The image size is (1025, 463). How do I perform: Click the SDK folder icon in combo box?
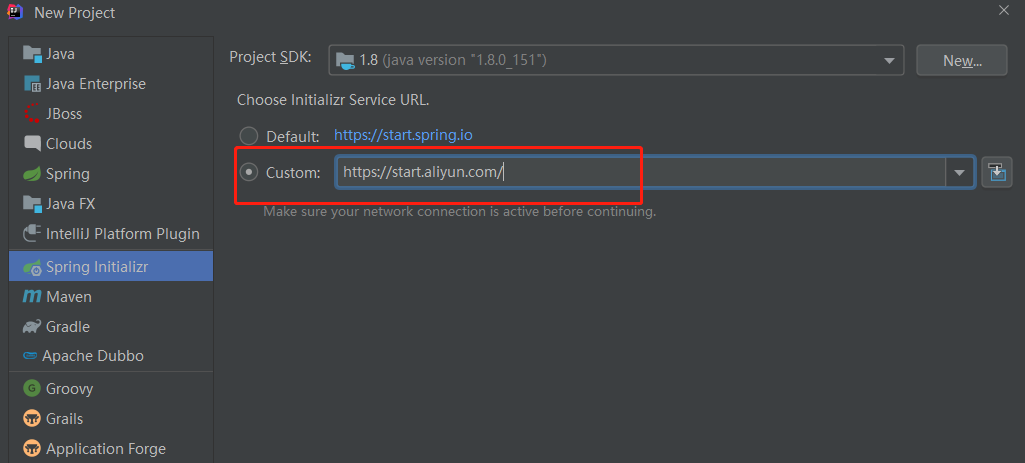(x=345, y=60)
